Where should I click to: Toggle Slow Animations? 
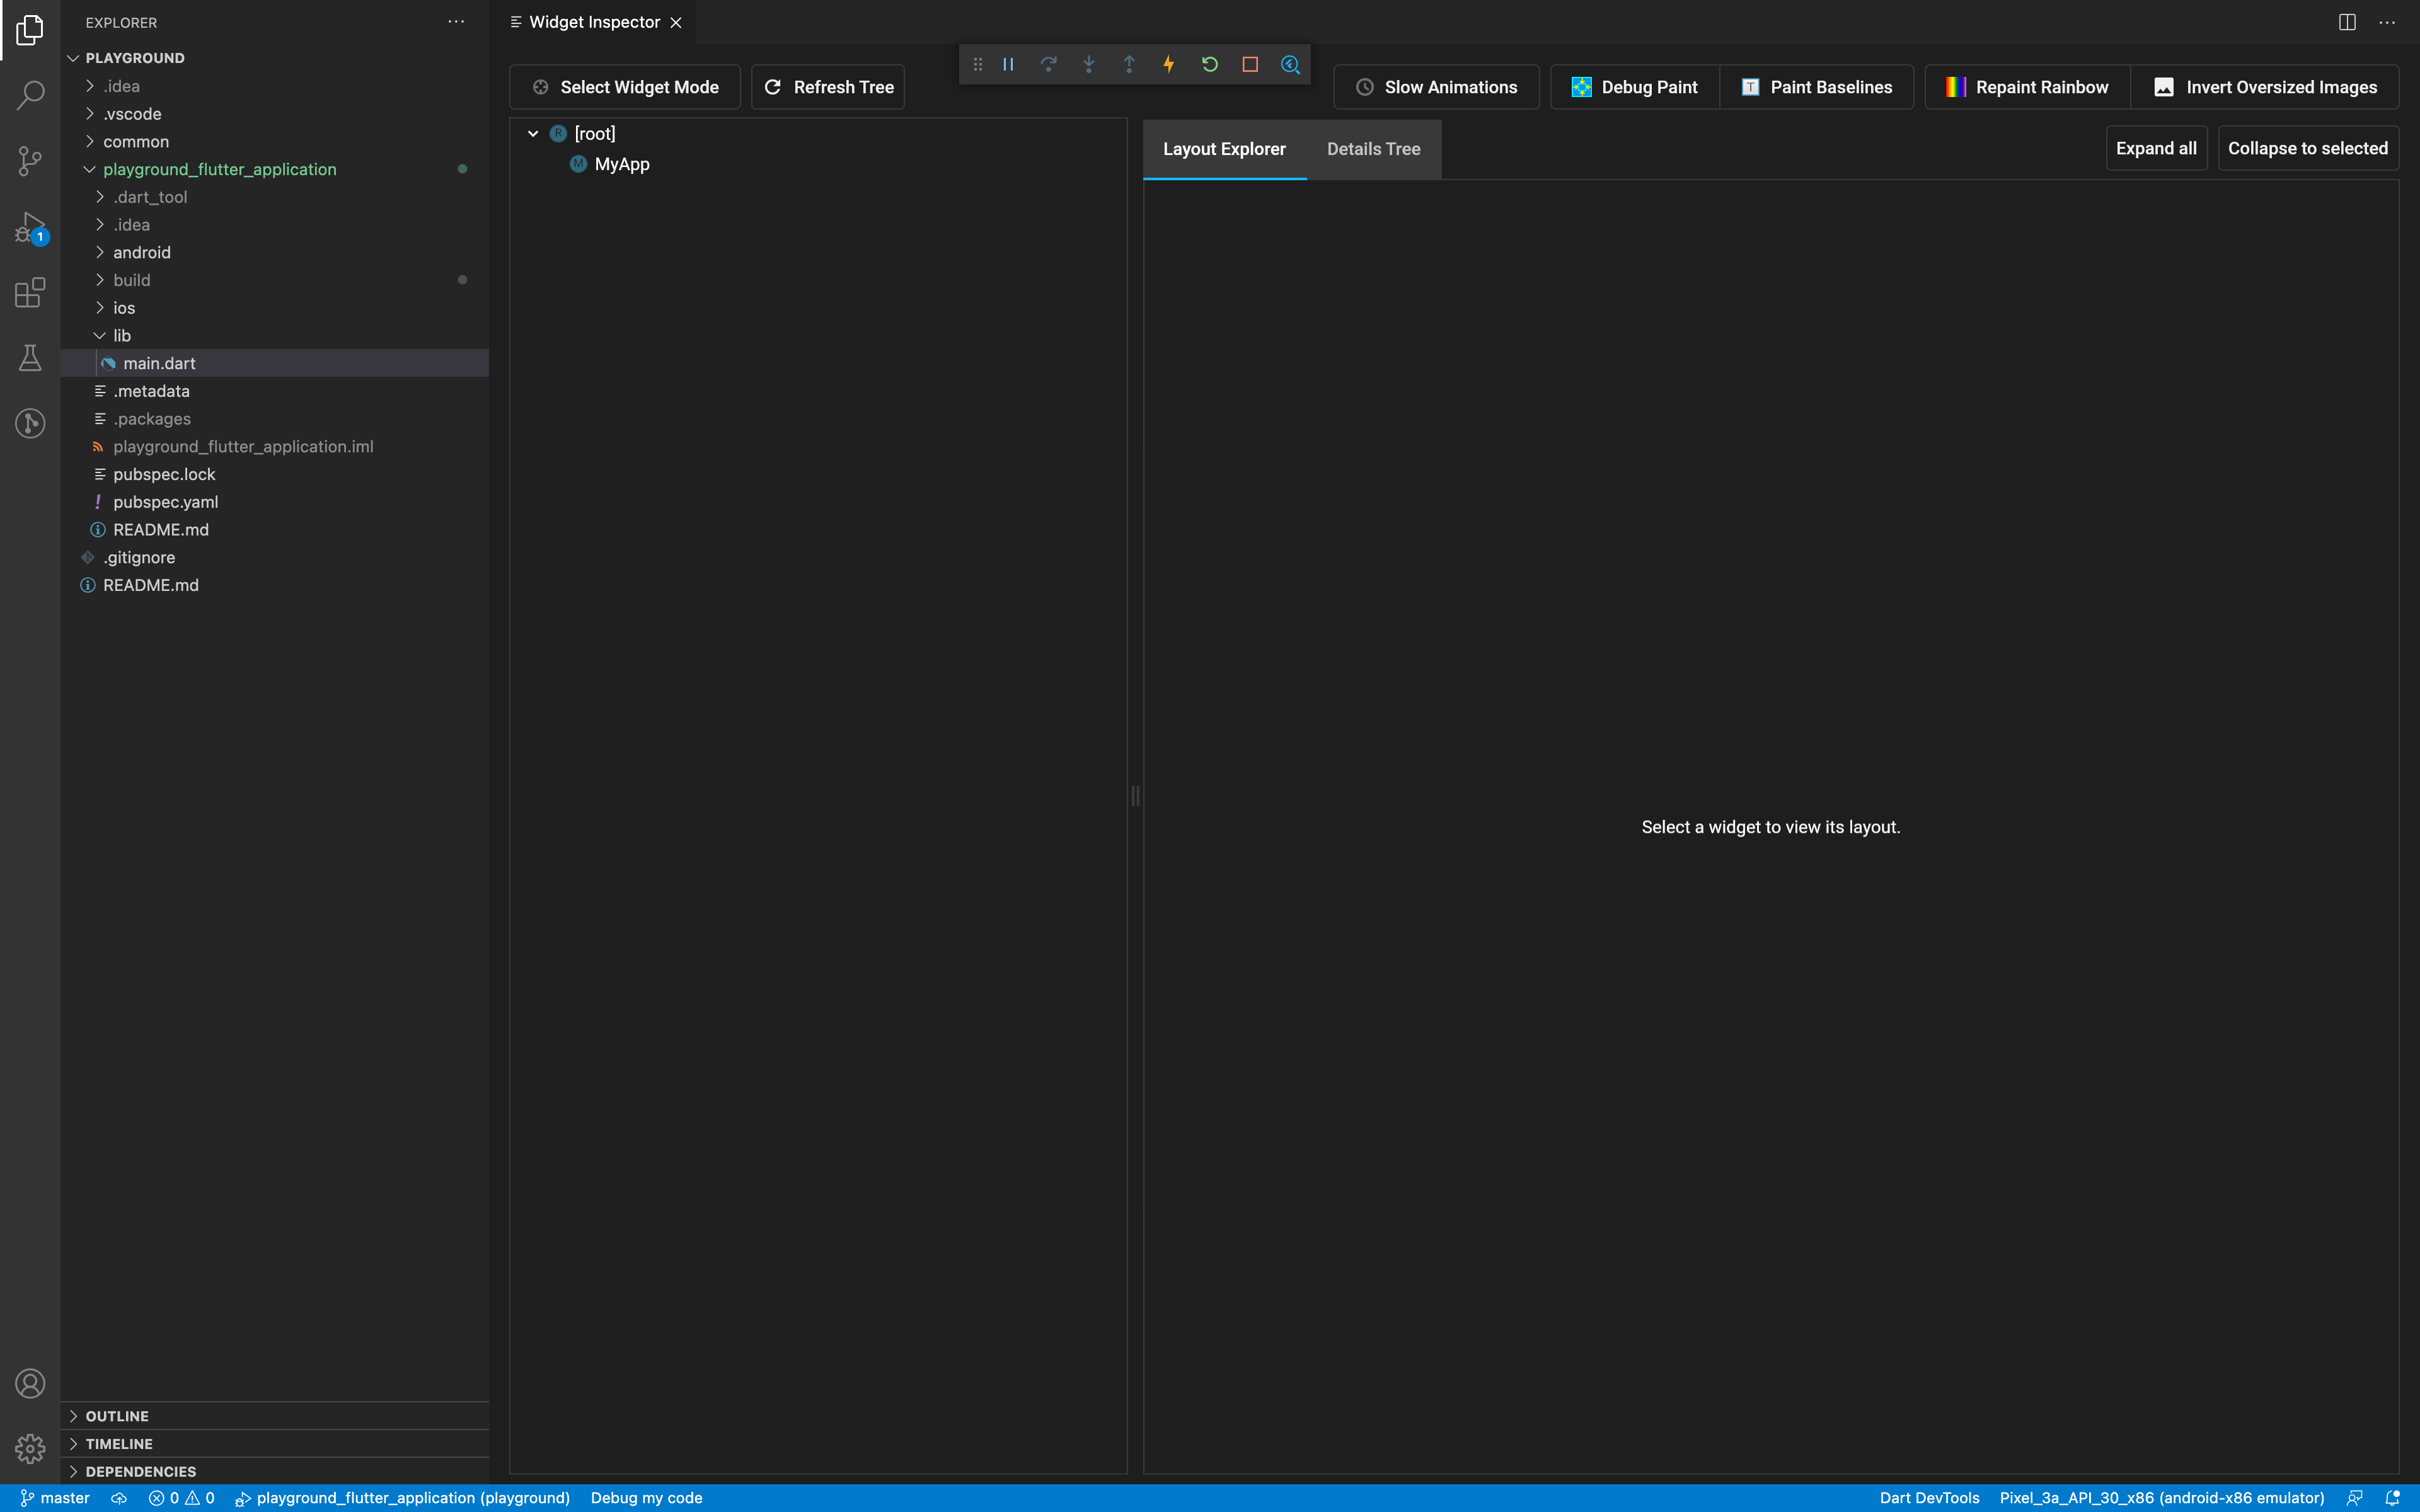[1436, 87]
